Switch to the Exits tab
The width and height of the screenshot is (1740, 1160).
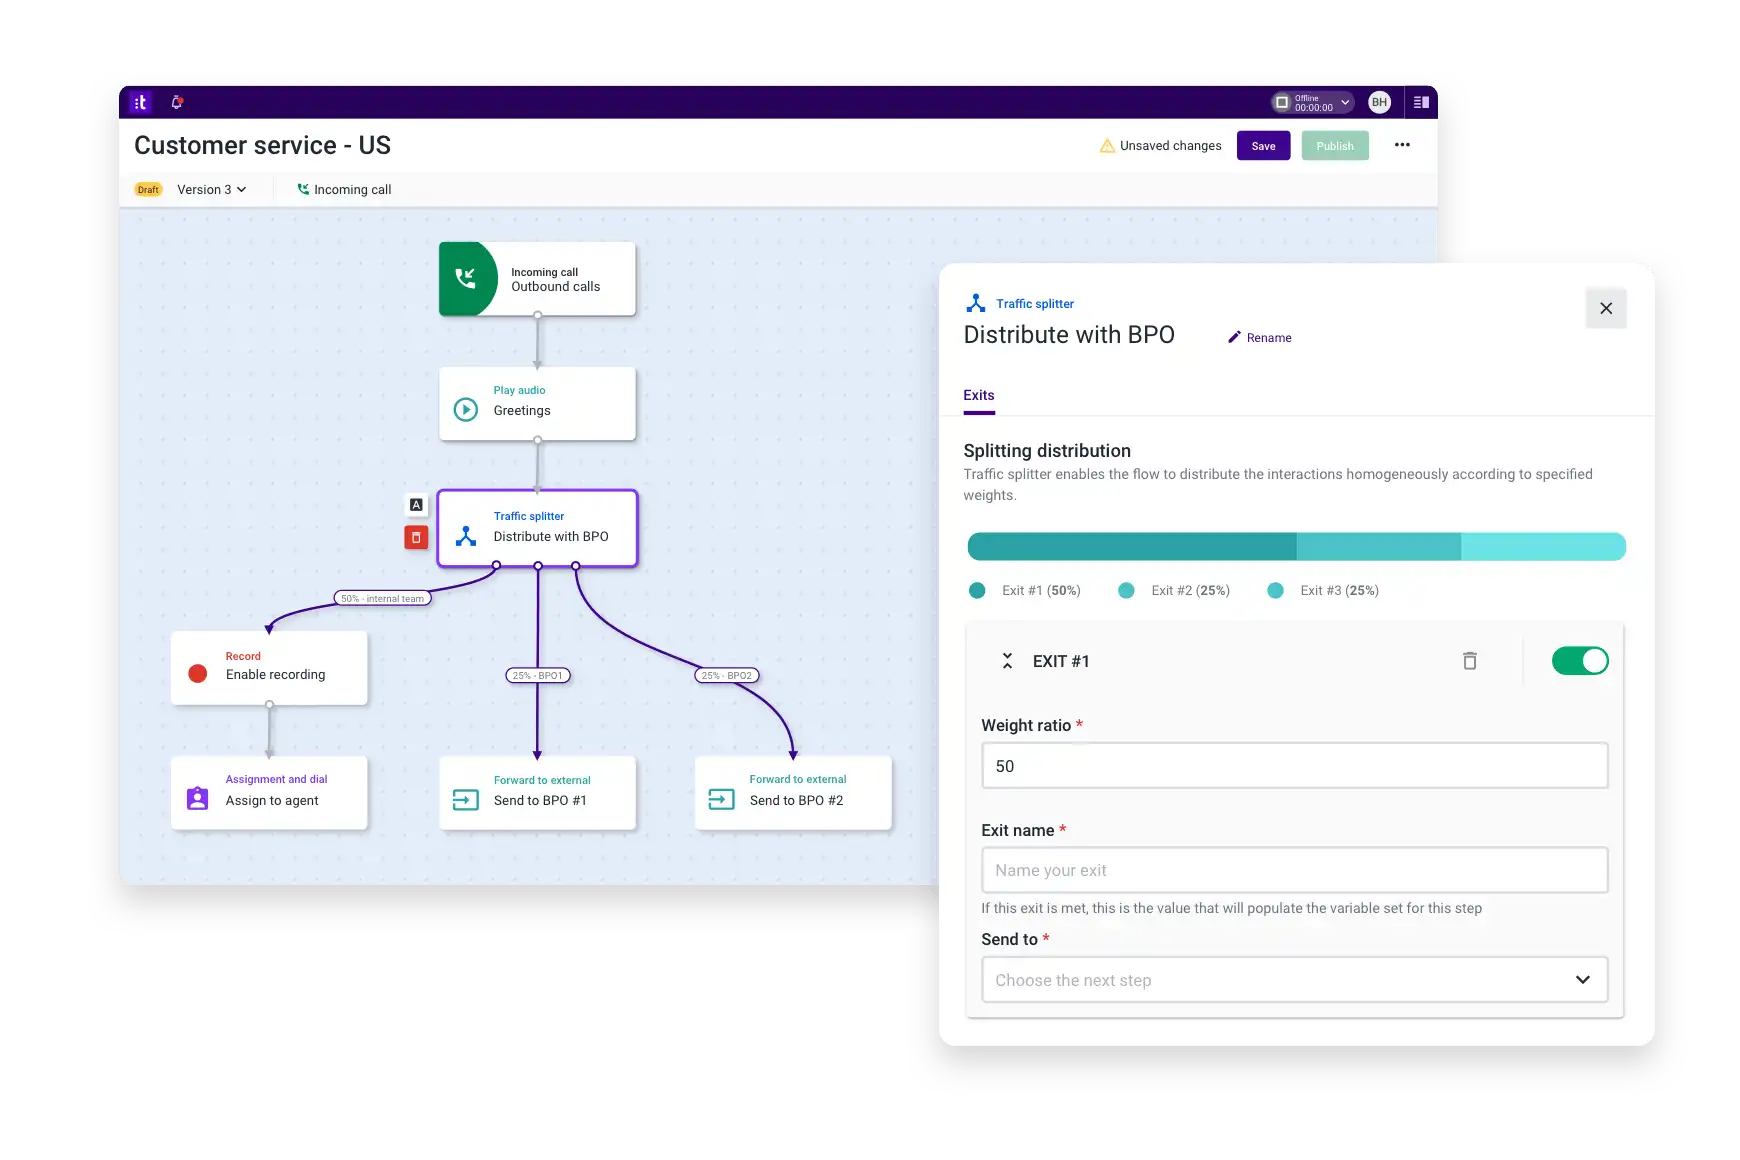coord(978,395)
